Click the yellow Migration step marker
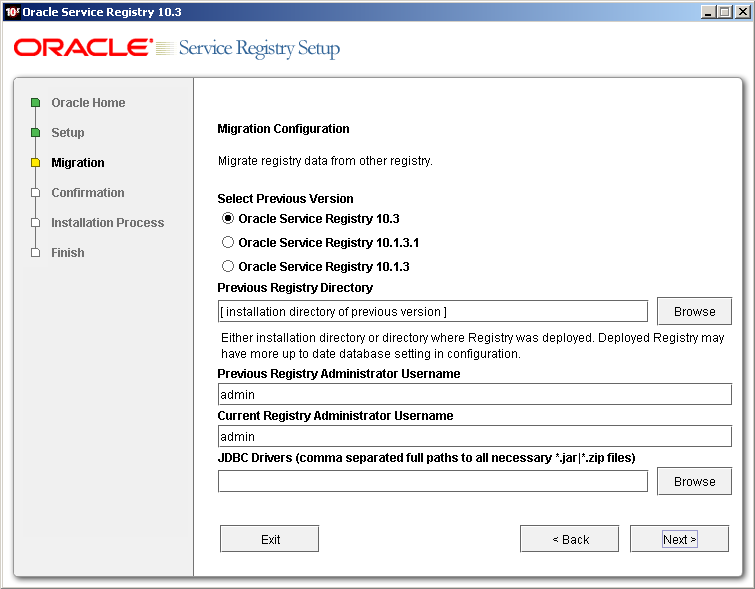The image size is (755, 589). 36,163
